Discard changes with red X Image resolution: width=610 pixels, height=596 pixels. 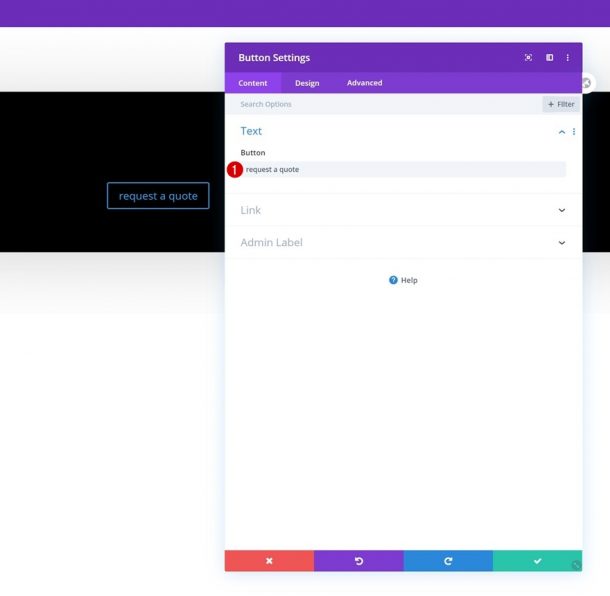click(269, 561)
